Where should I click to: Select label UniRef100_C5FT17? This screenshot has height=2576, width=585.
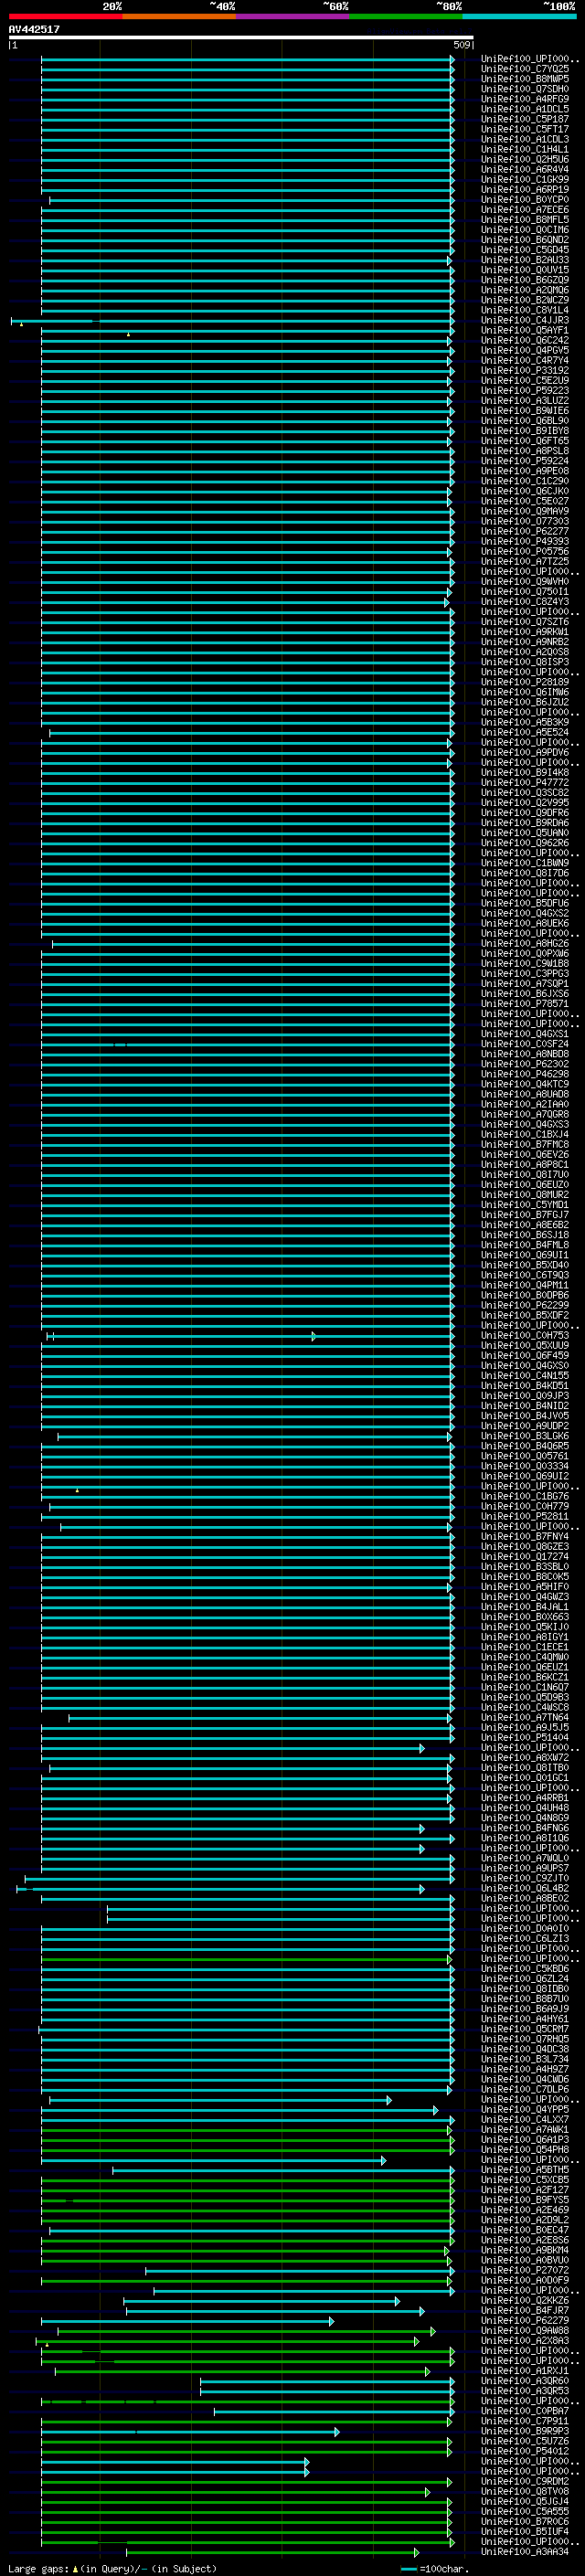(x=525, y=129)
